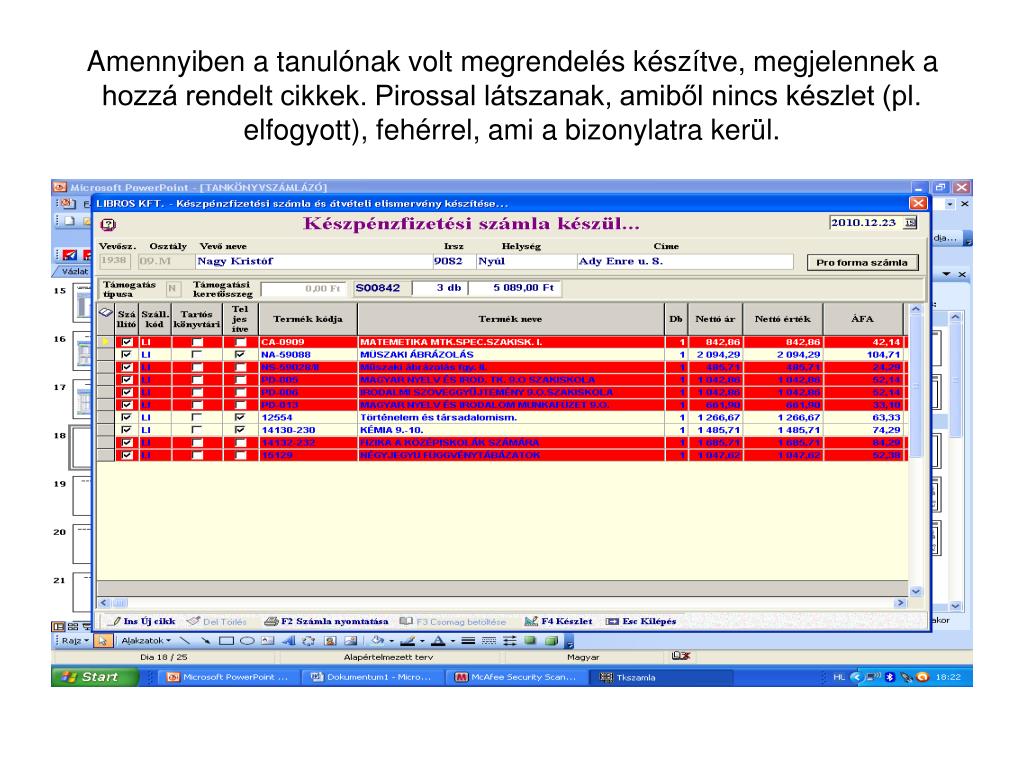1024x768 pixels.
Task: Toggle the Szállító checkbox in the CA-0909 row
Action: [x=127, y=342]
